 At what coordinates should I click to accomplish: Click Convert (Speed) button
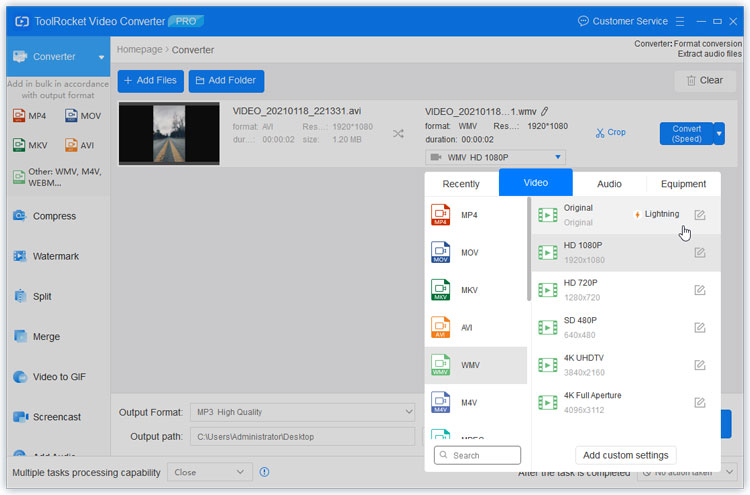point(686,133)
